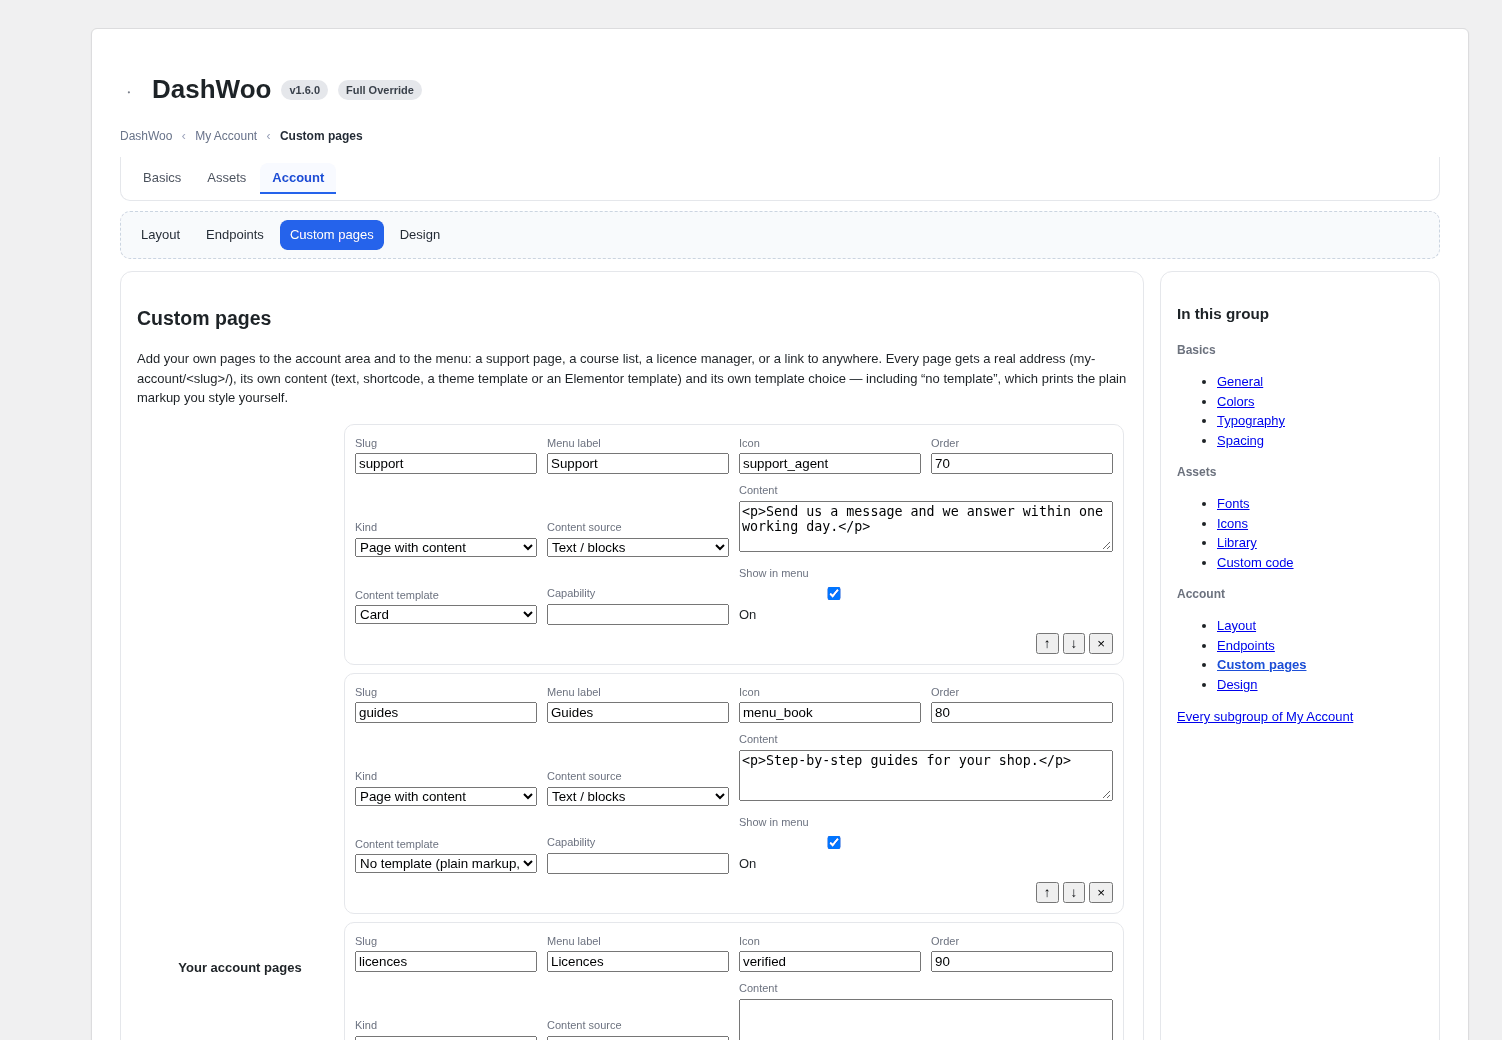Open Fonts link in sidebar
Image resolution: width=1502 pixels, height=1040 pixels.
pos(1233,504)
